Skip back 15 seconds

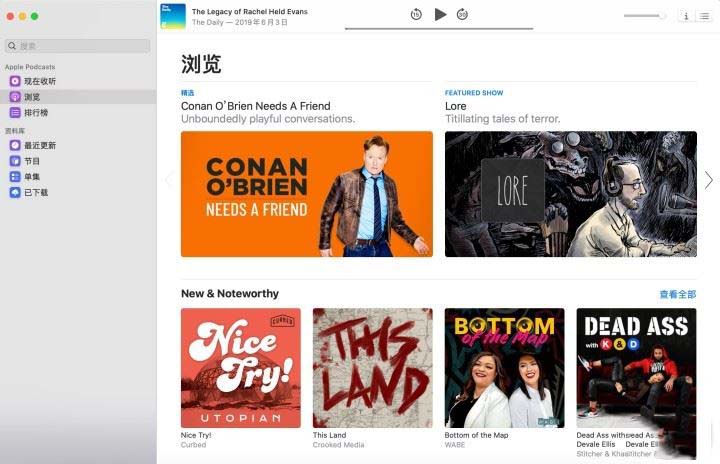pyautogui.click(x=416, y=15)
